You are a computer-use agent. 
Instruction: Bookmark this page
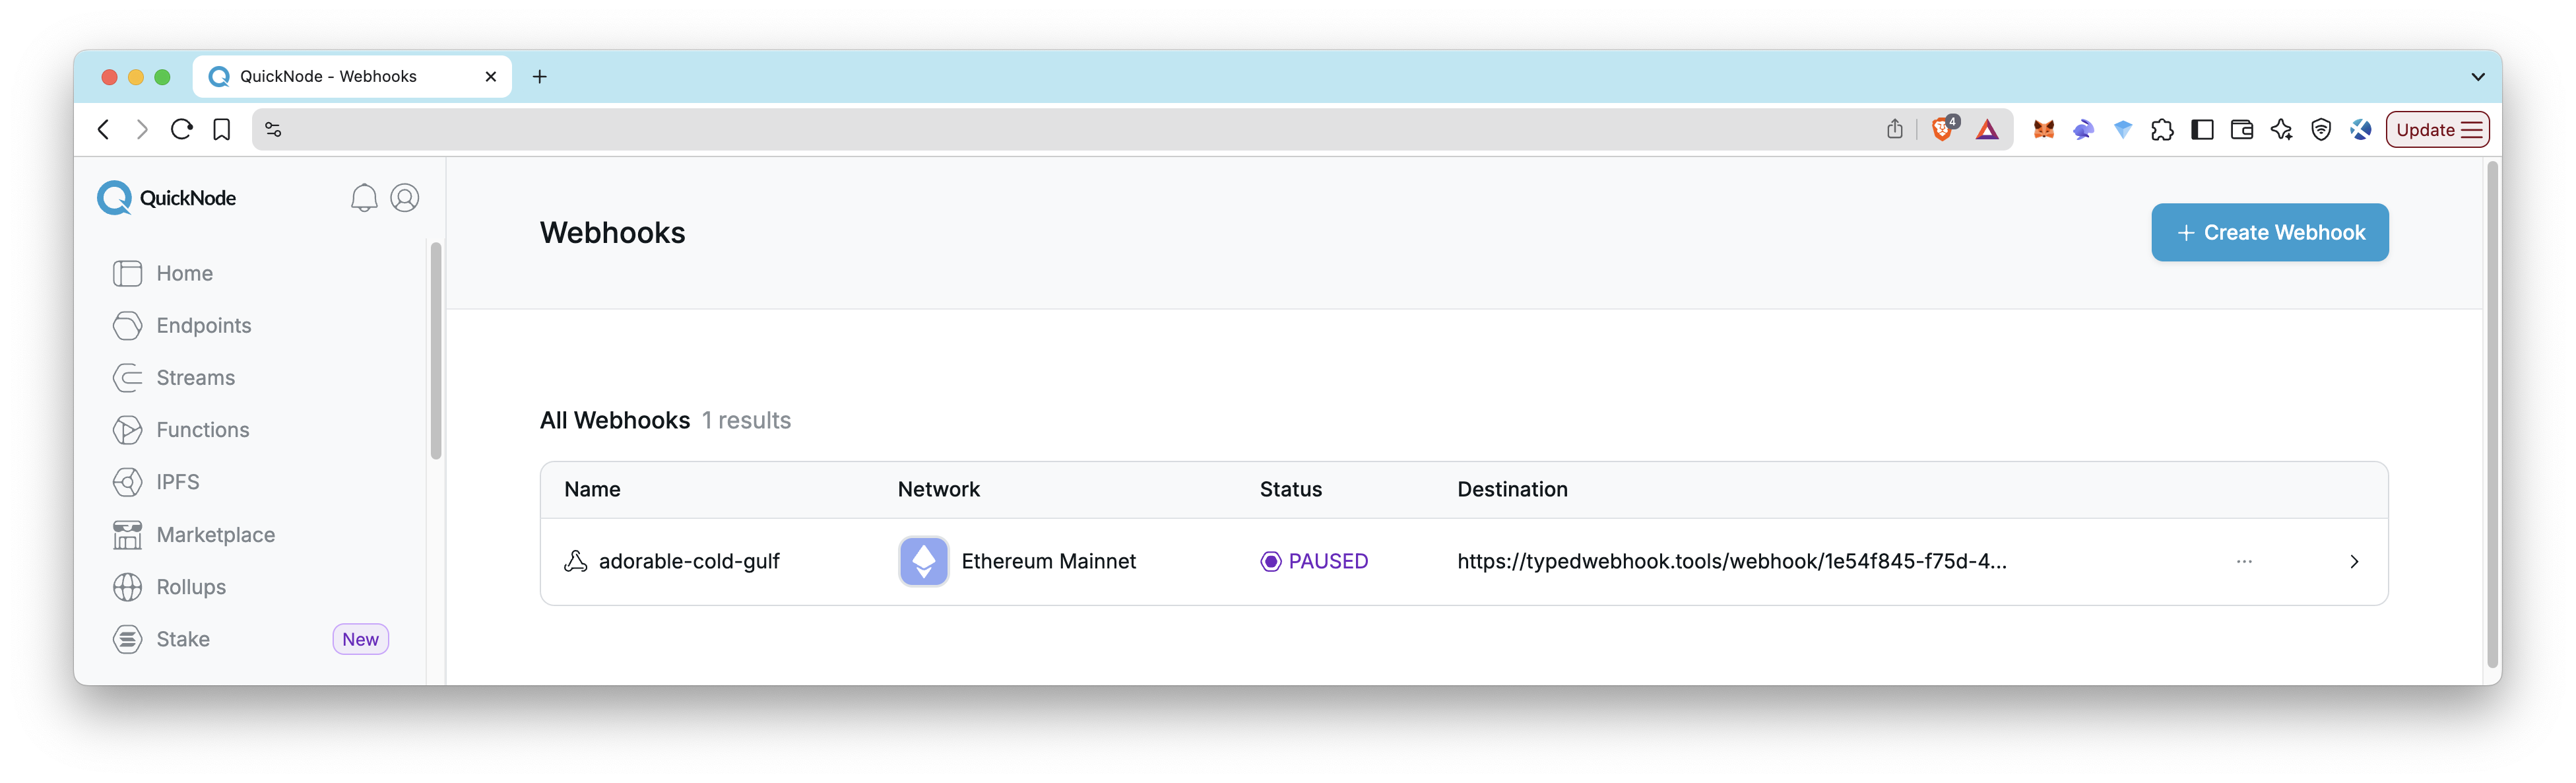point(222,129)
